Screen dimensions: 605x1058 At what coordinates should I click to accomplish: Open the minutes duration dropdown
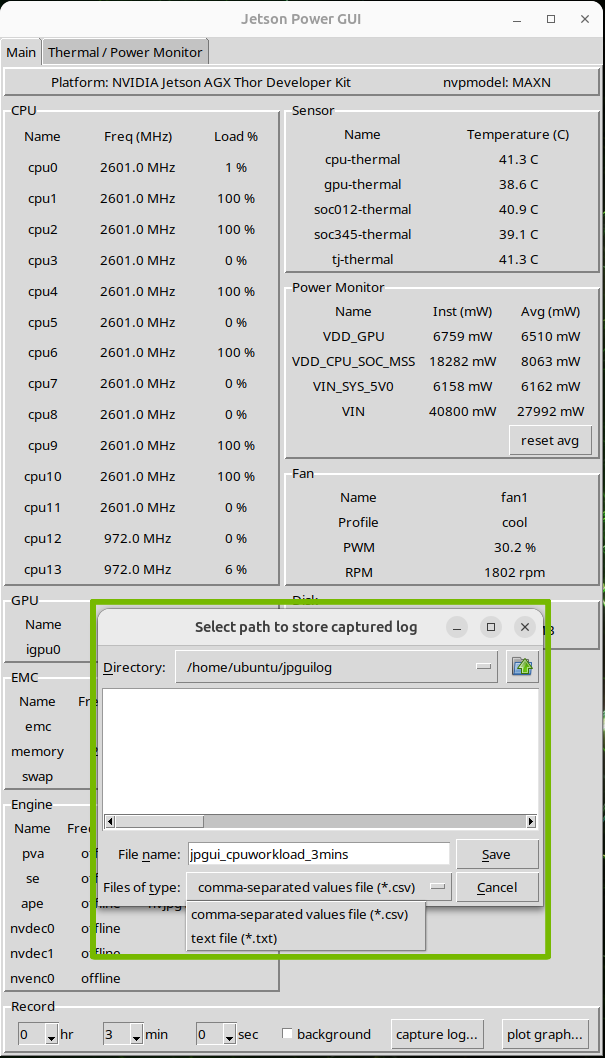[x=137, y=1035]
